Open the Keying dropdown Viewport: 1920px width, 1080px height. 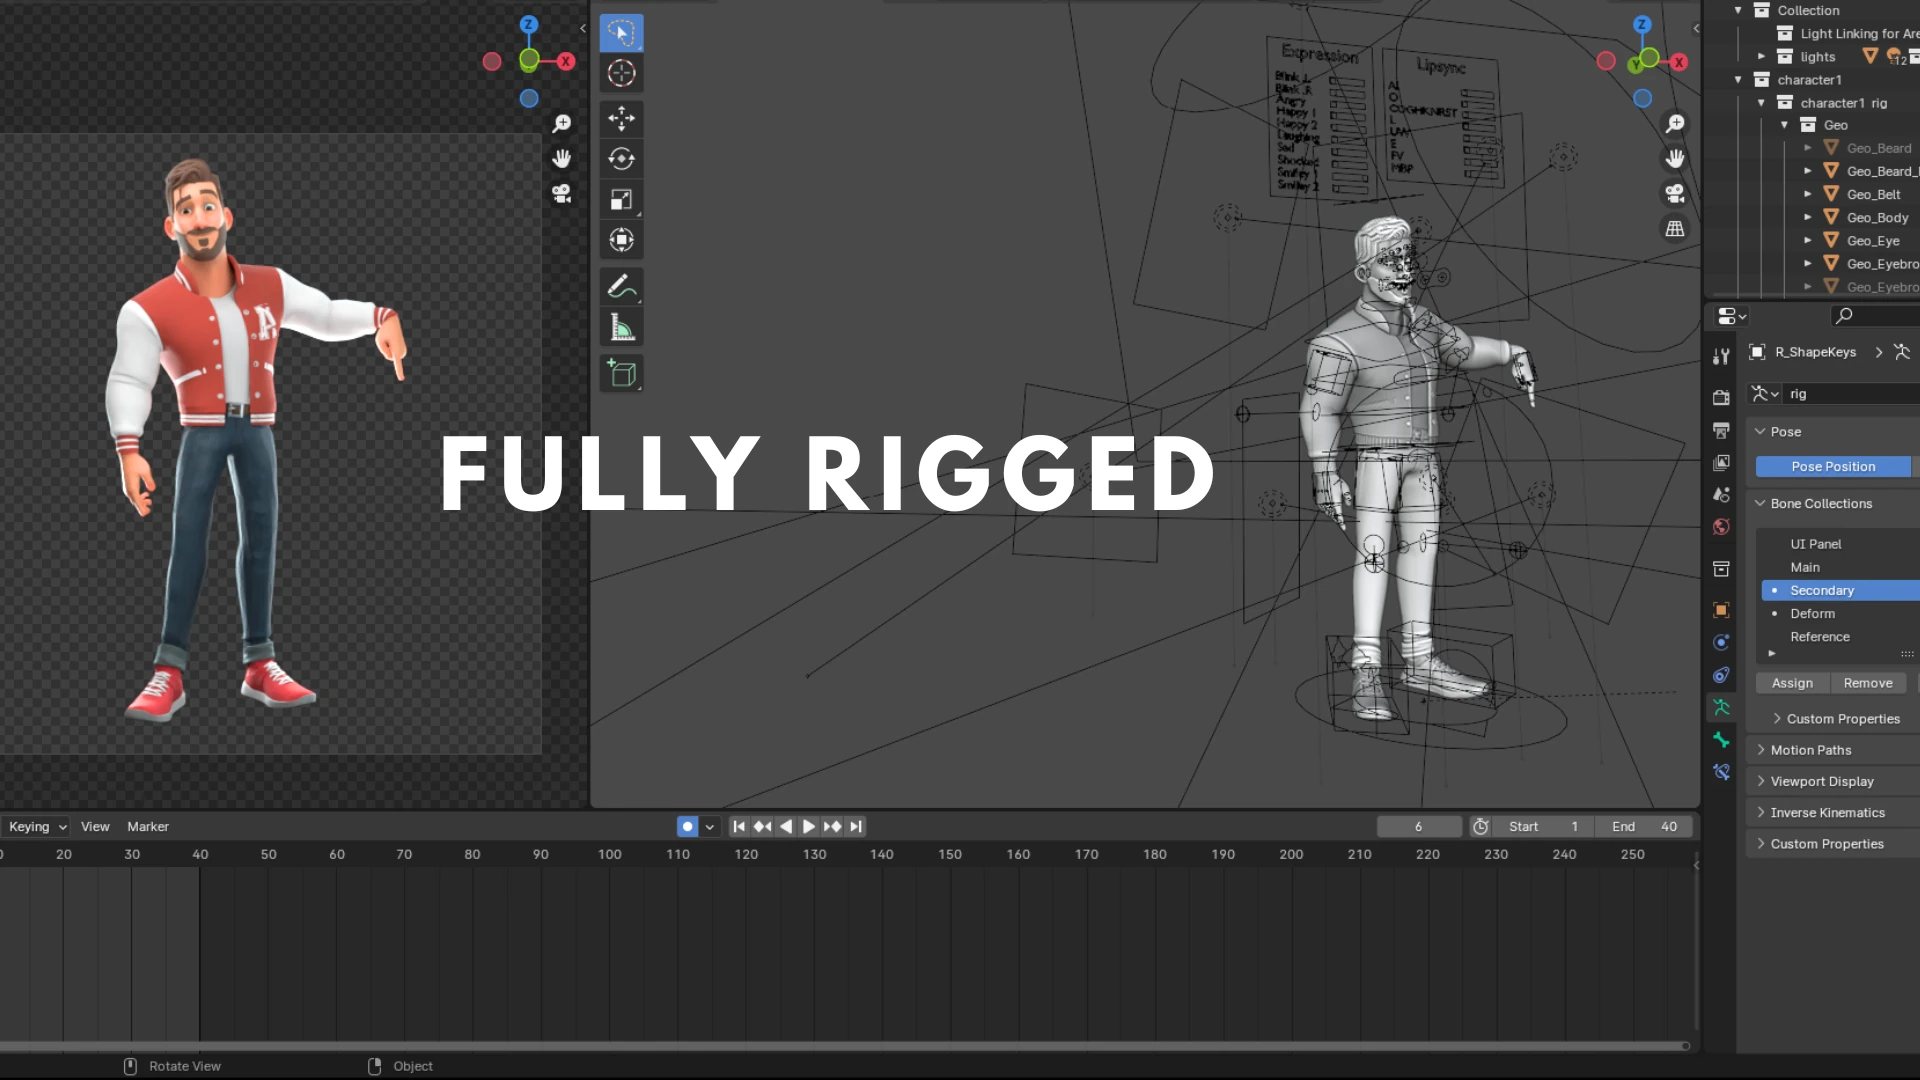point(37,826)
